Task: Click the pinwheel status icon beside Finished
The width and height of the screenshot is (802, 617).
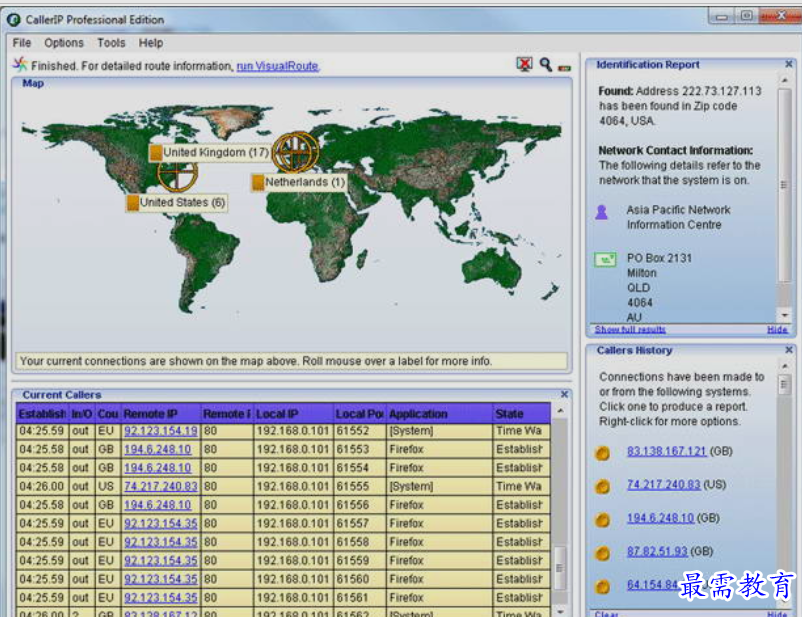Action: tap(20, 64)
